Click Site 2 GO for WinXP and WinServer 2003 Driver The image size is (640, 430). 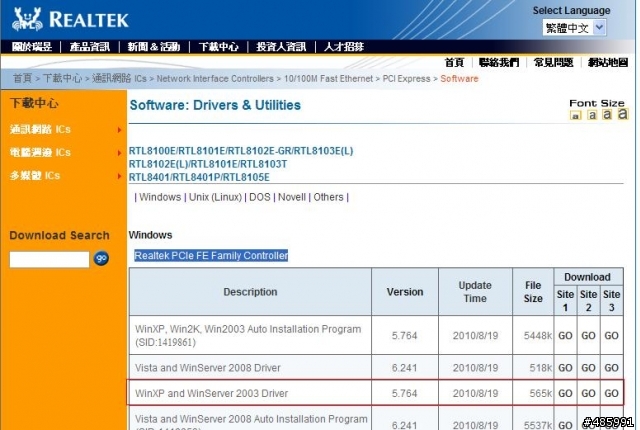588,393
